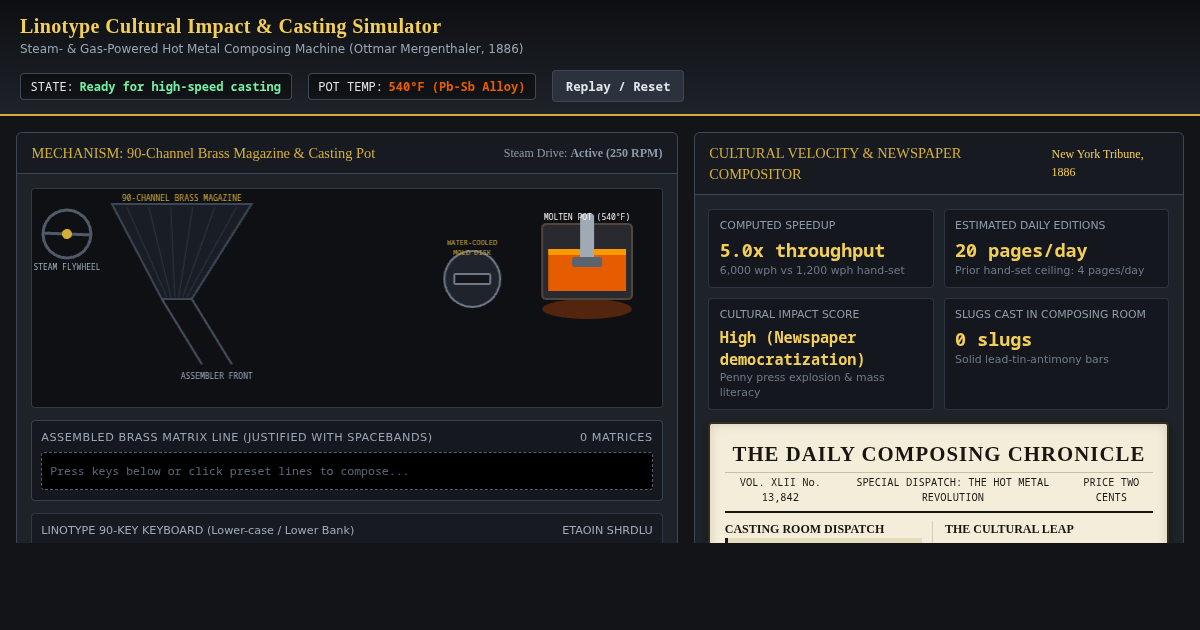Click the water-cooled mold disk

pyautogui.click(x=472, y=279)
